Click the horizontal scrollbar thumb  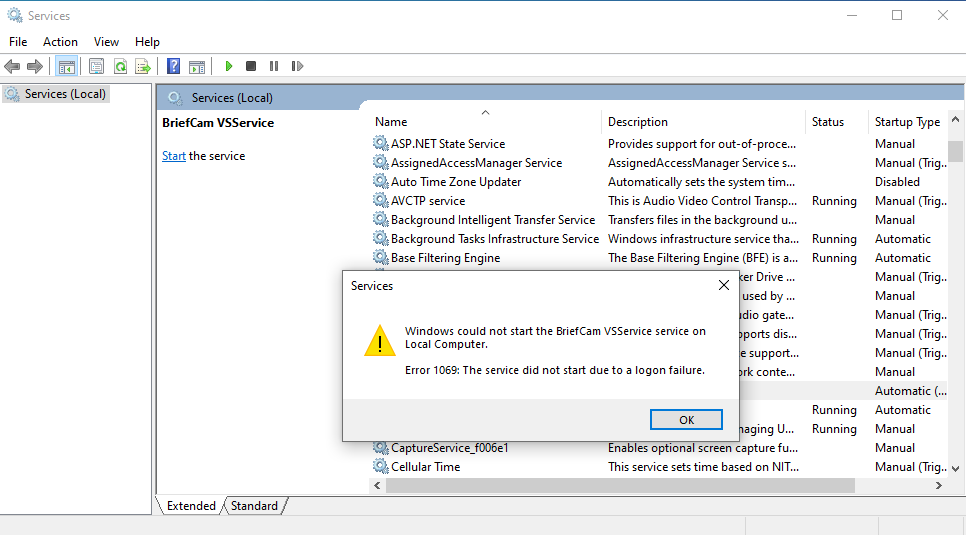620,486
